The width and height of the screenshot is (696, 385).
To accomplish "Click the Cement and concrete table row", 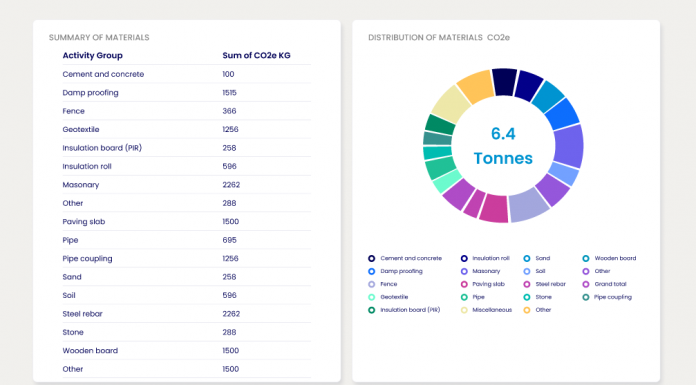I will [186, 74].
